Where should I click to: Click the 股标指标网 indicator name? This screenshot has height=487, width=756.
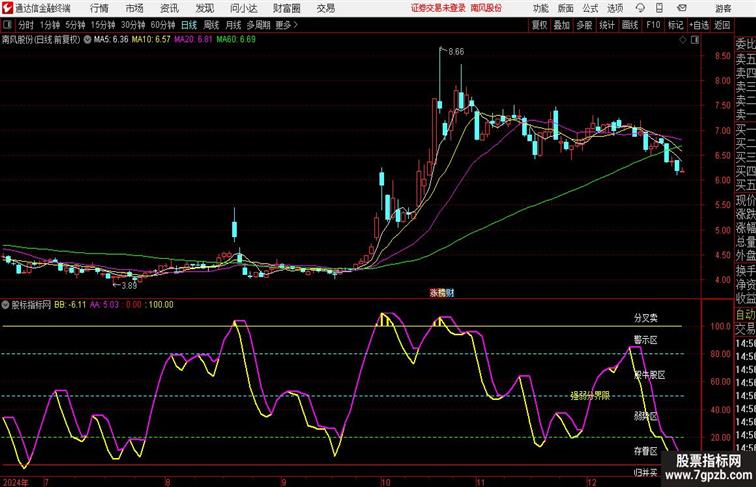click(31, 305)
